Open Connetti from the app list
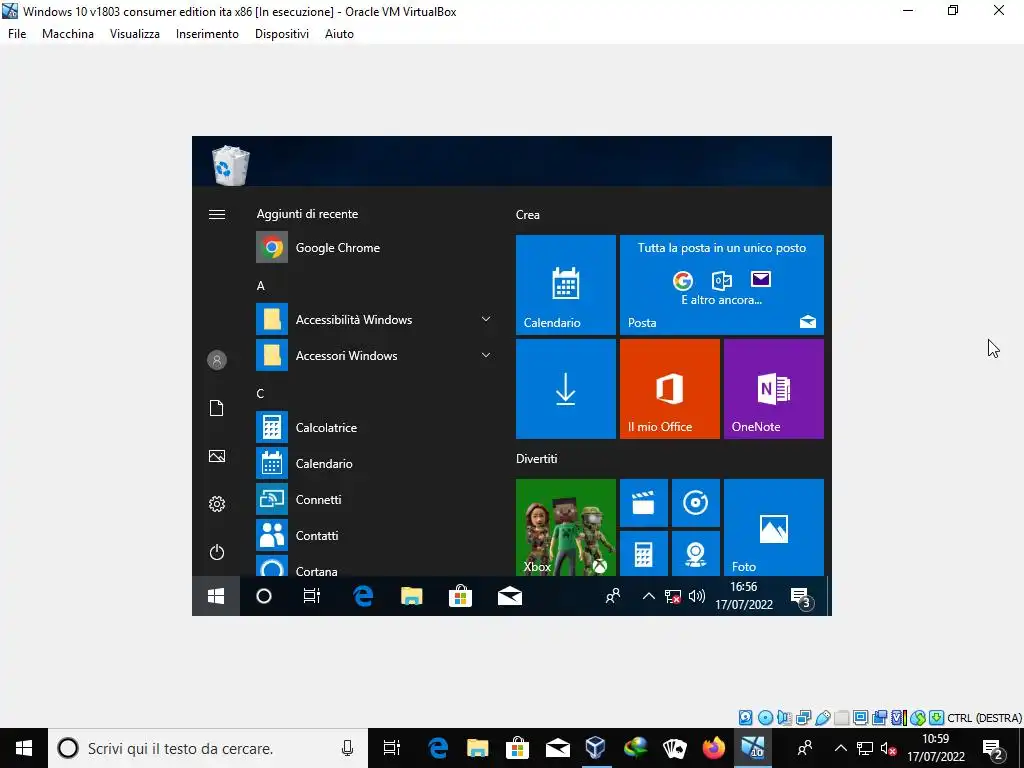Image resolution: width=1024 pixels, height=768 pixels. click(x=375, y=500)
